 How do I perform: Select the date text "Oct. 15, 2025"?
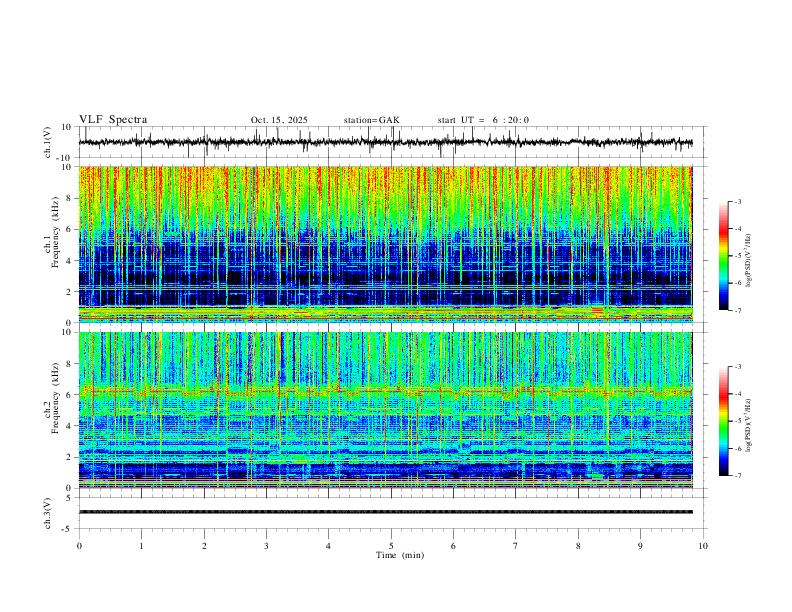pos(279,120)
